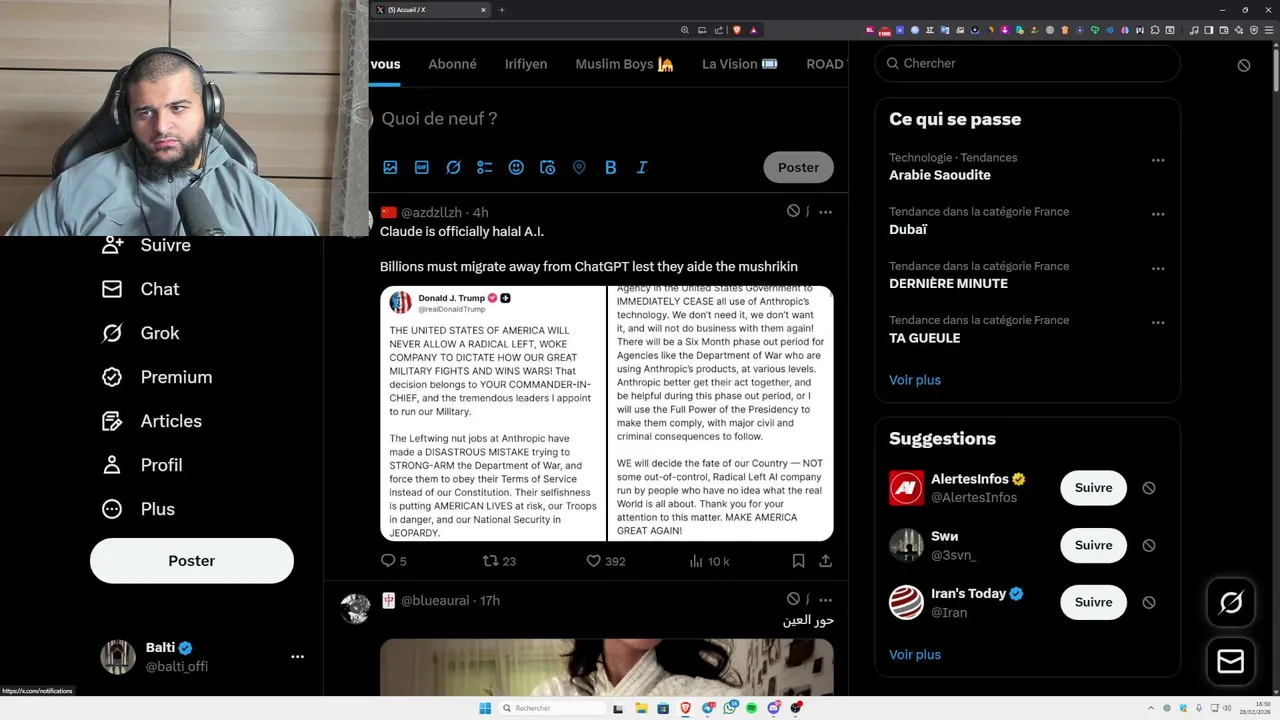The width and height of the screenshot is (1280, 720).
Task: Open more options on the @blueaurai post
Action: (x=825, y=599)
